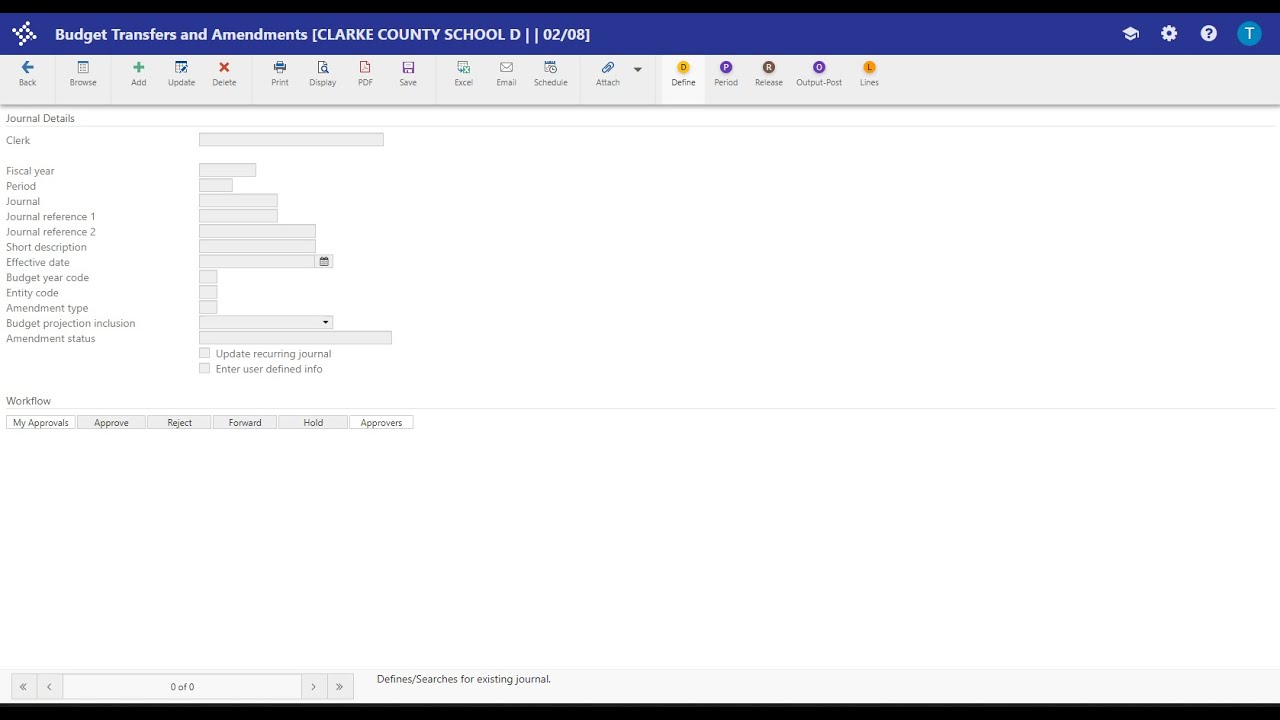Click the Amendment status field

click(295, 338)
